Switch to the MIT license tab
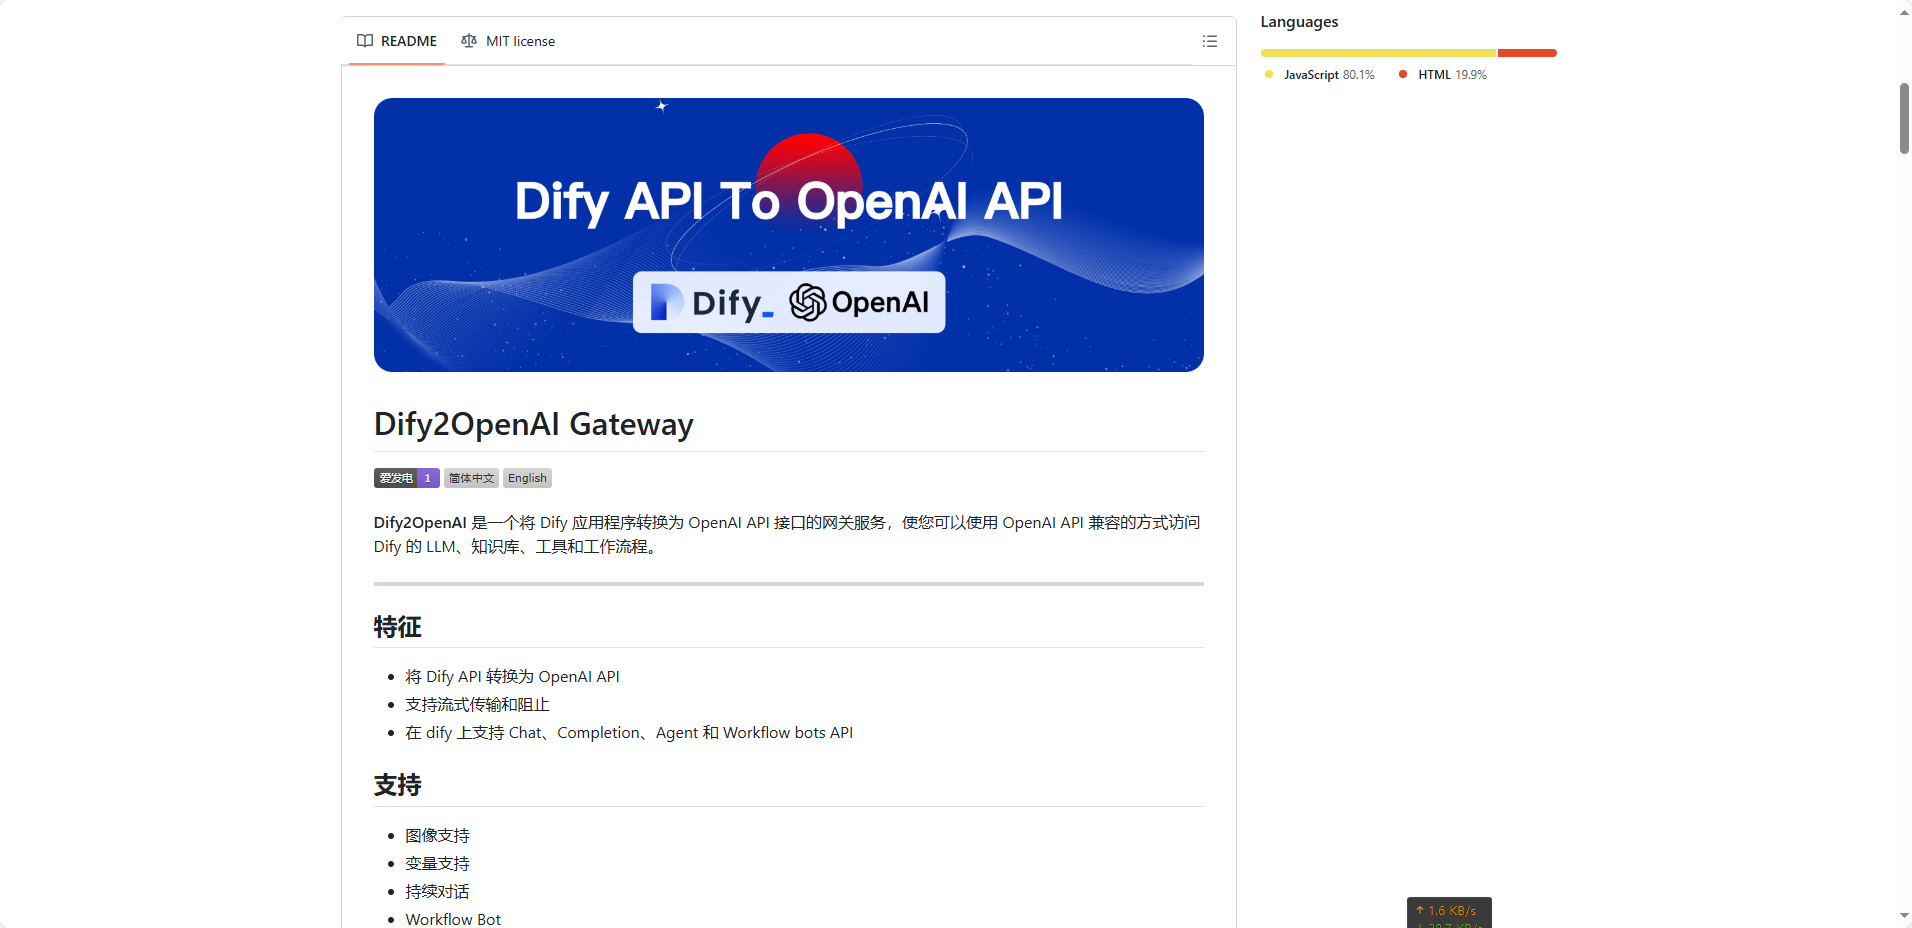This screenshot has height=928, width=1912. [x=509, y=41]
